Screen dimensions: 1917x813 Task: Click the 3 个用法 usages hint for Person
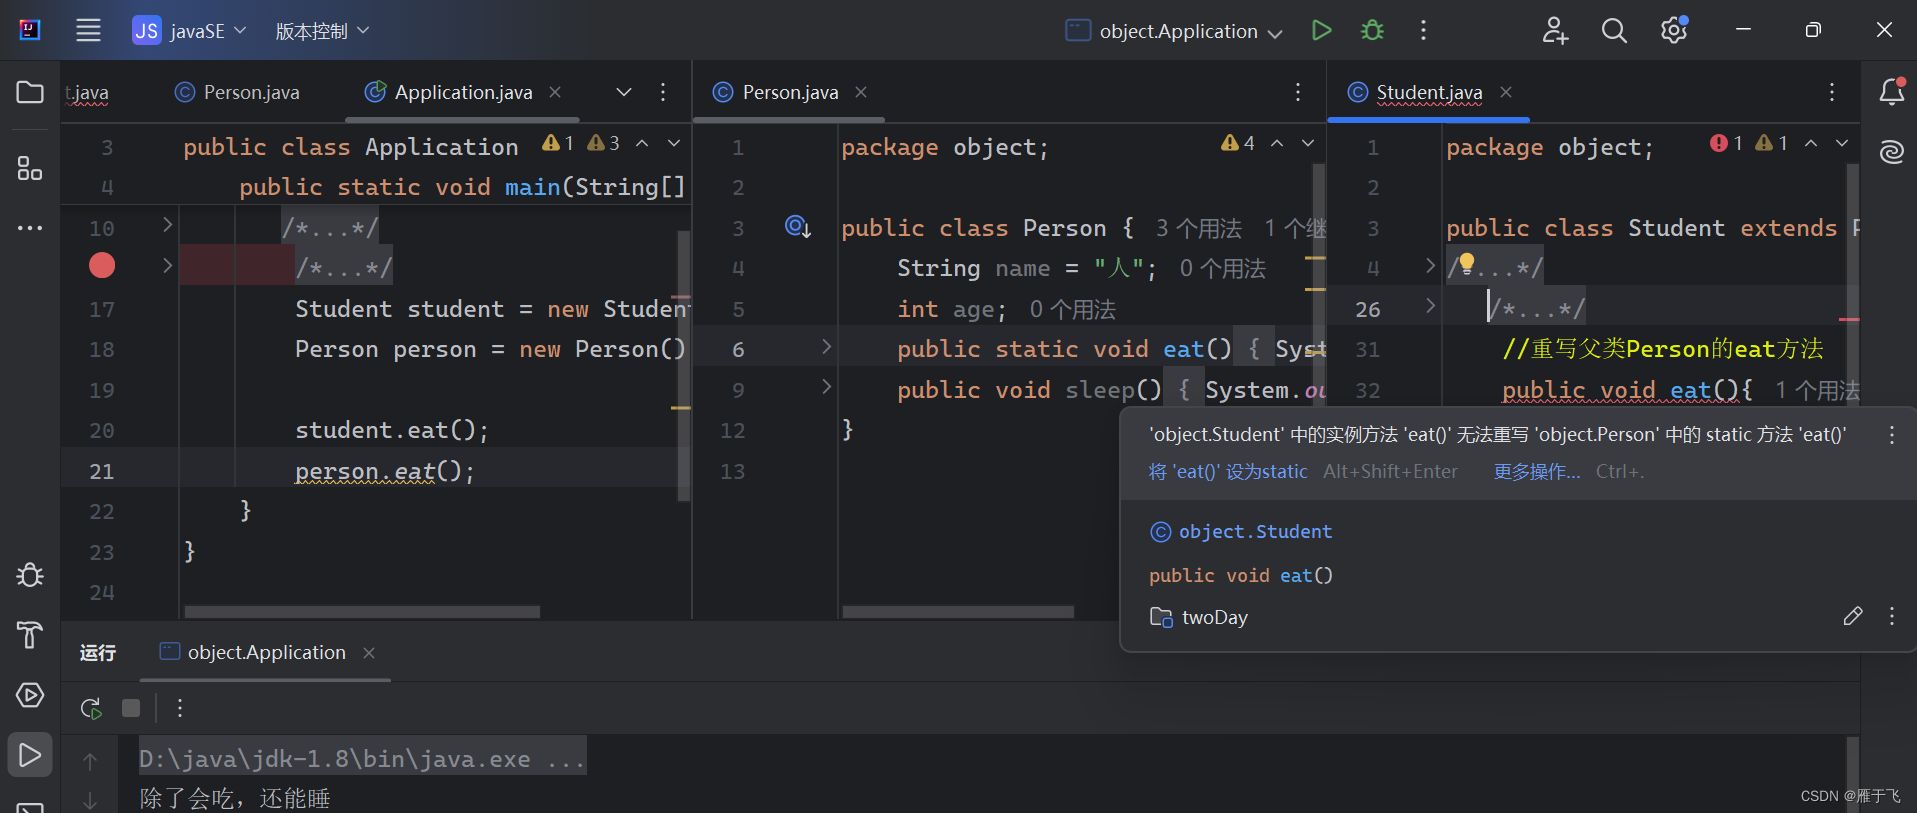(1198, 229)
